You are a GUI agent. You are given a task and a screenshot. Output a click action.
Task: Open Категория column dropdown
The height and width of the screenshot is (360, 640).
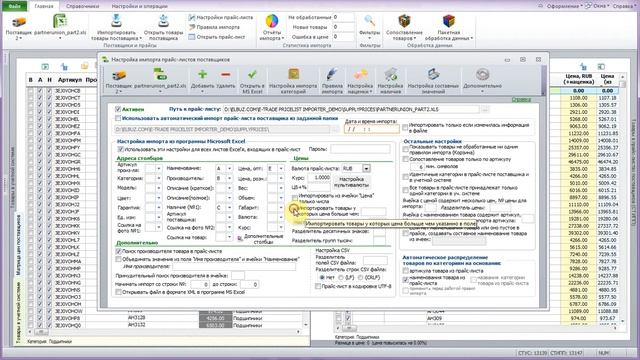(159, 178)
